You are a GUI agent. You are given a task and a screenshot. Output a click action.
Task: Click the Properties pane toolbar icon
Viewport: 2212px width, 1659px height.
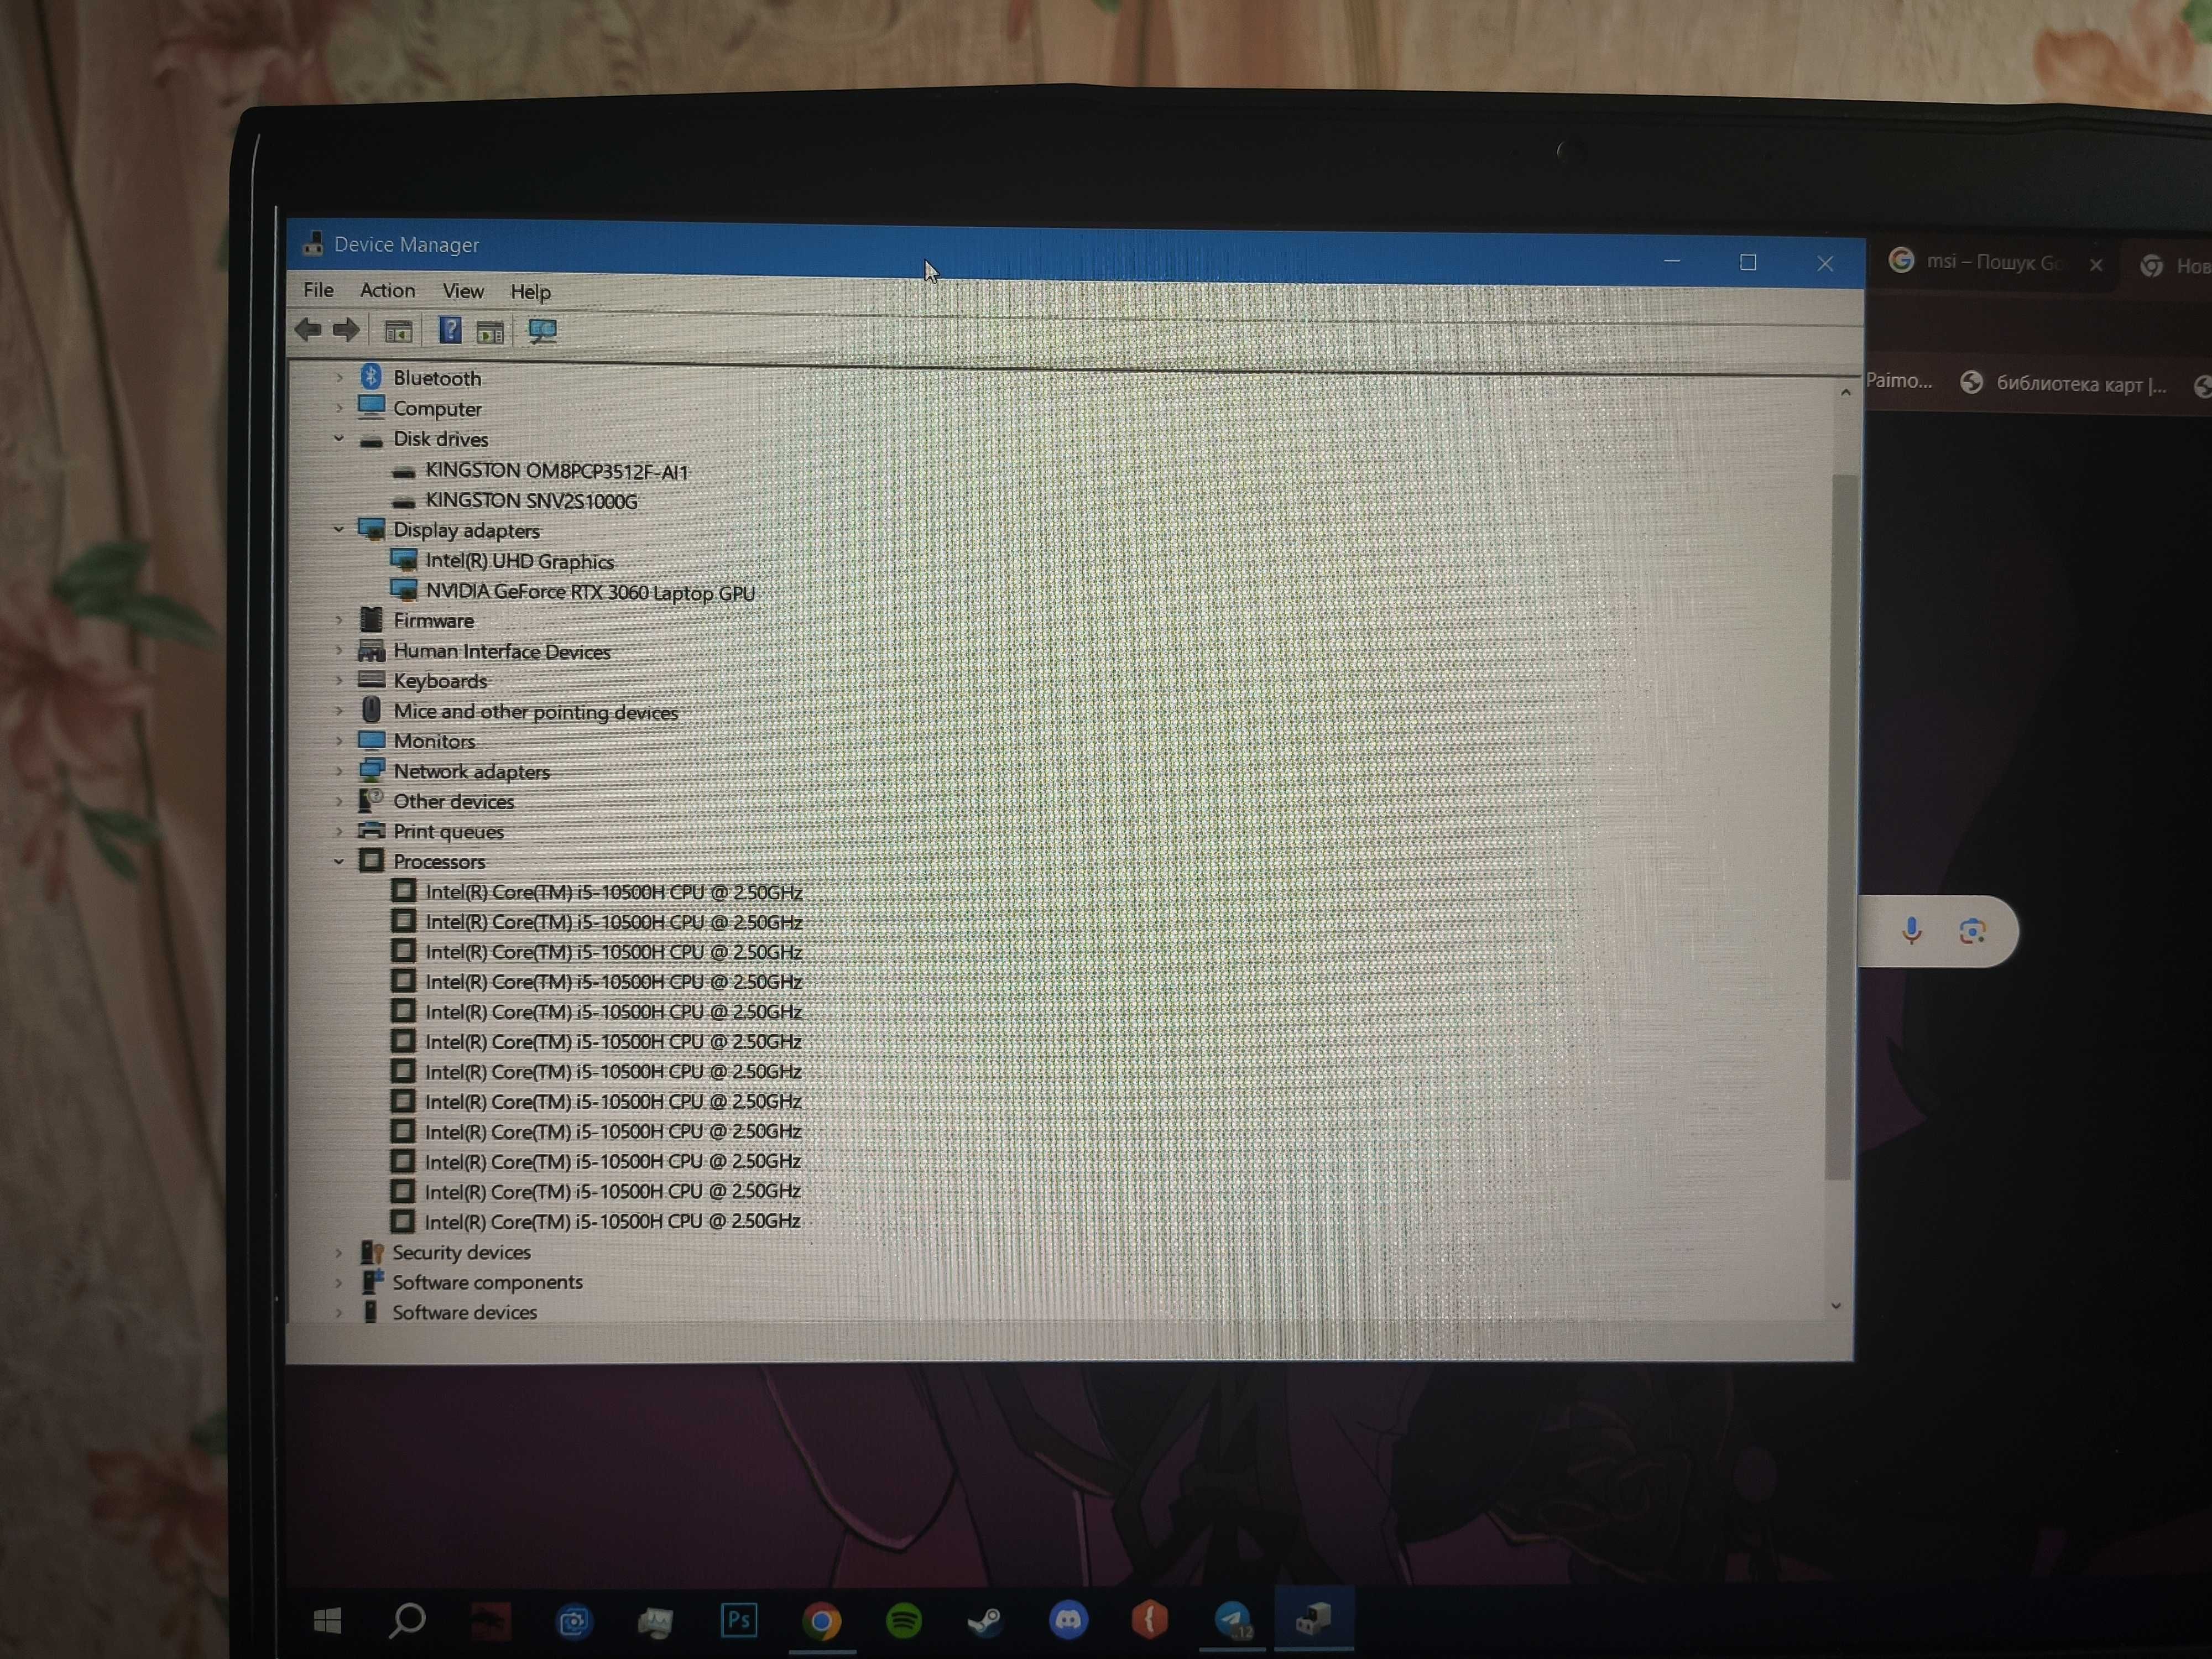[490, 332]
